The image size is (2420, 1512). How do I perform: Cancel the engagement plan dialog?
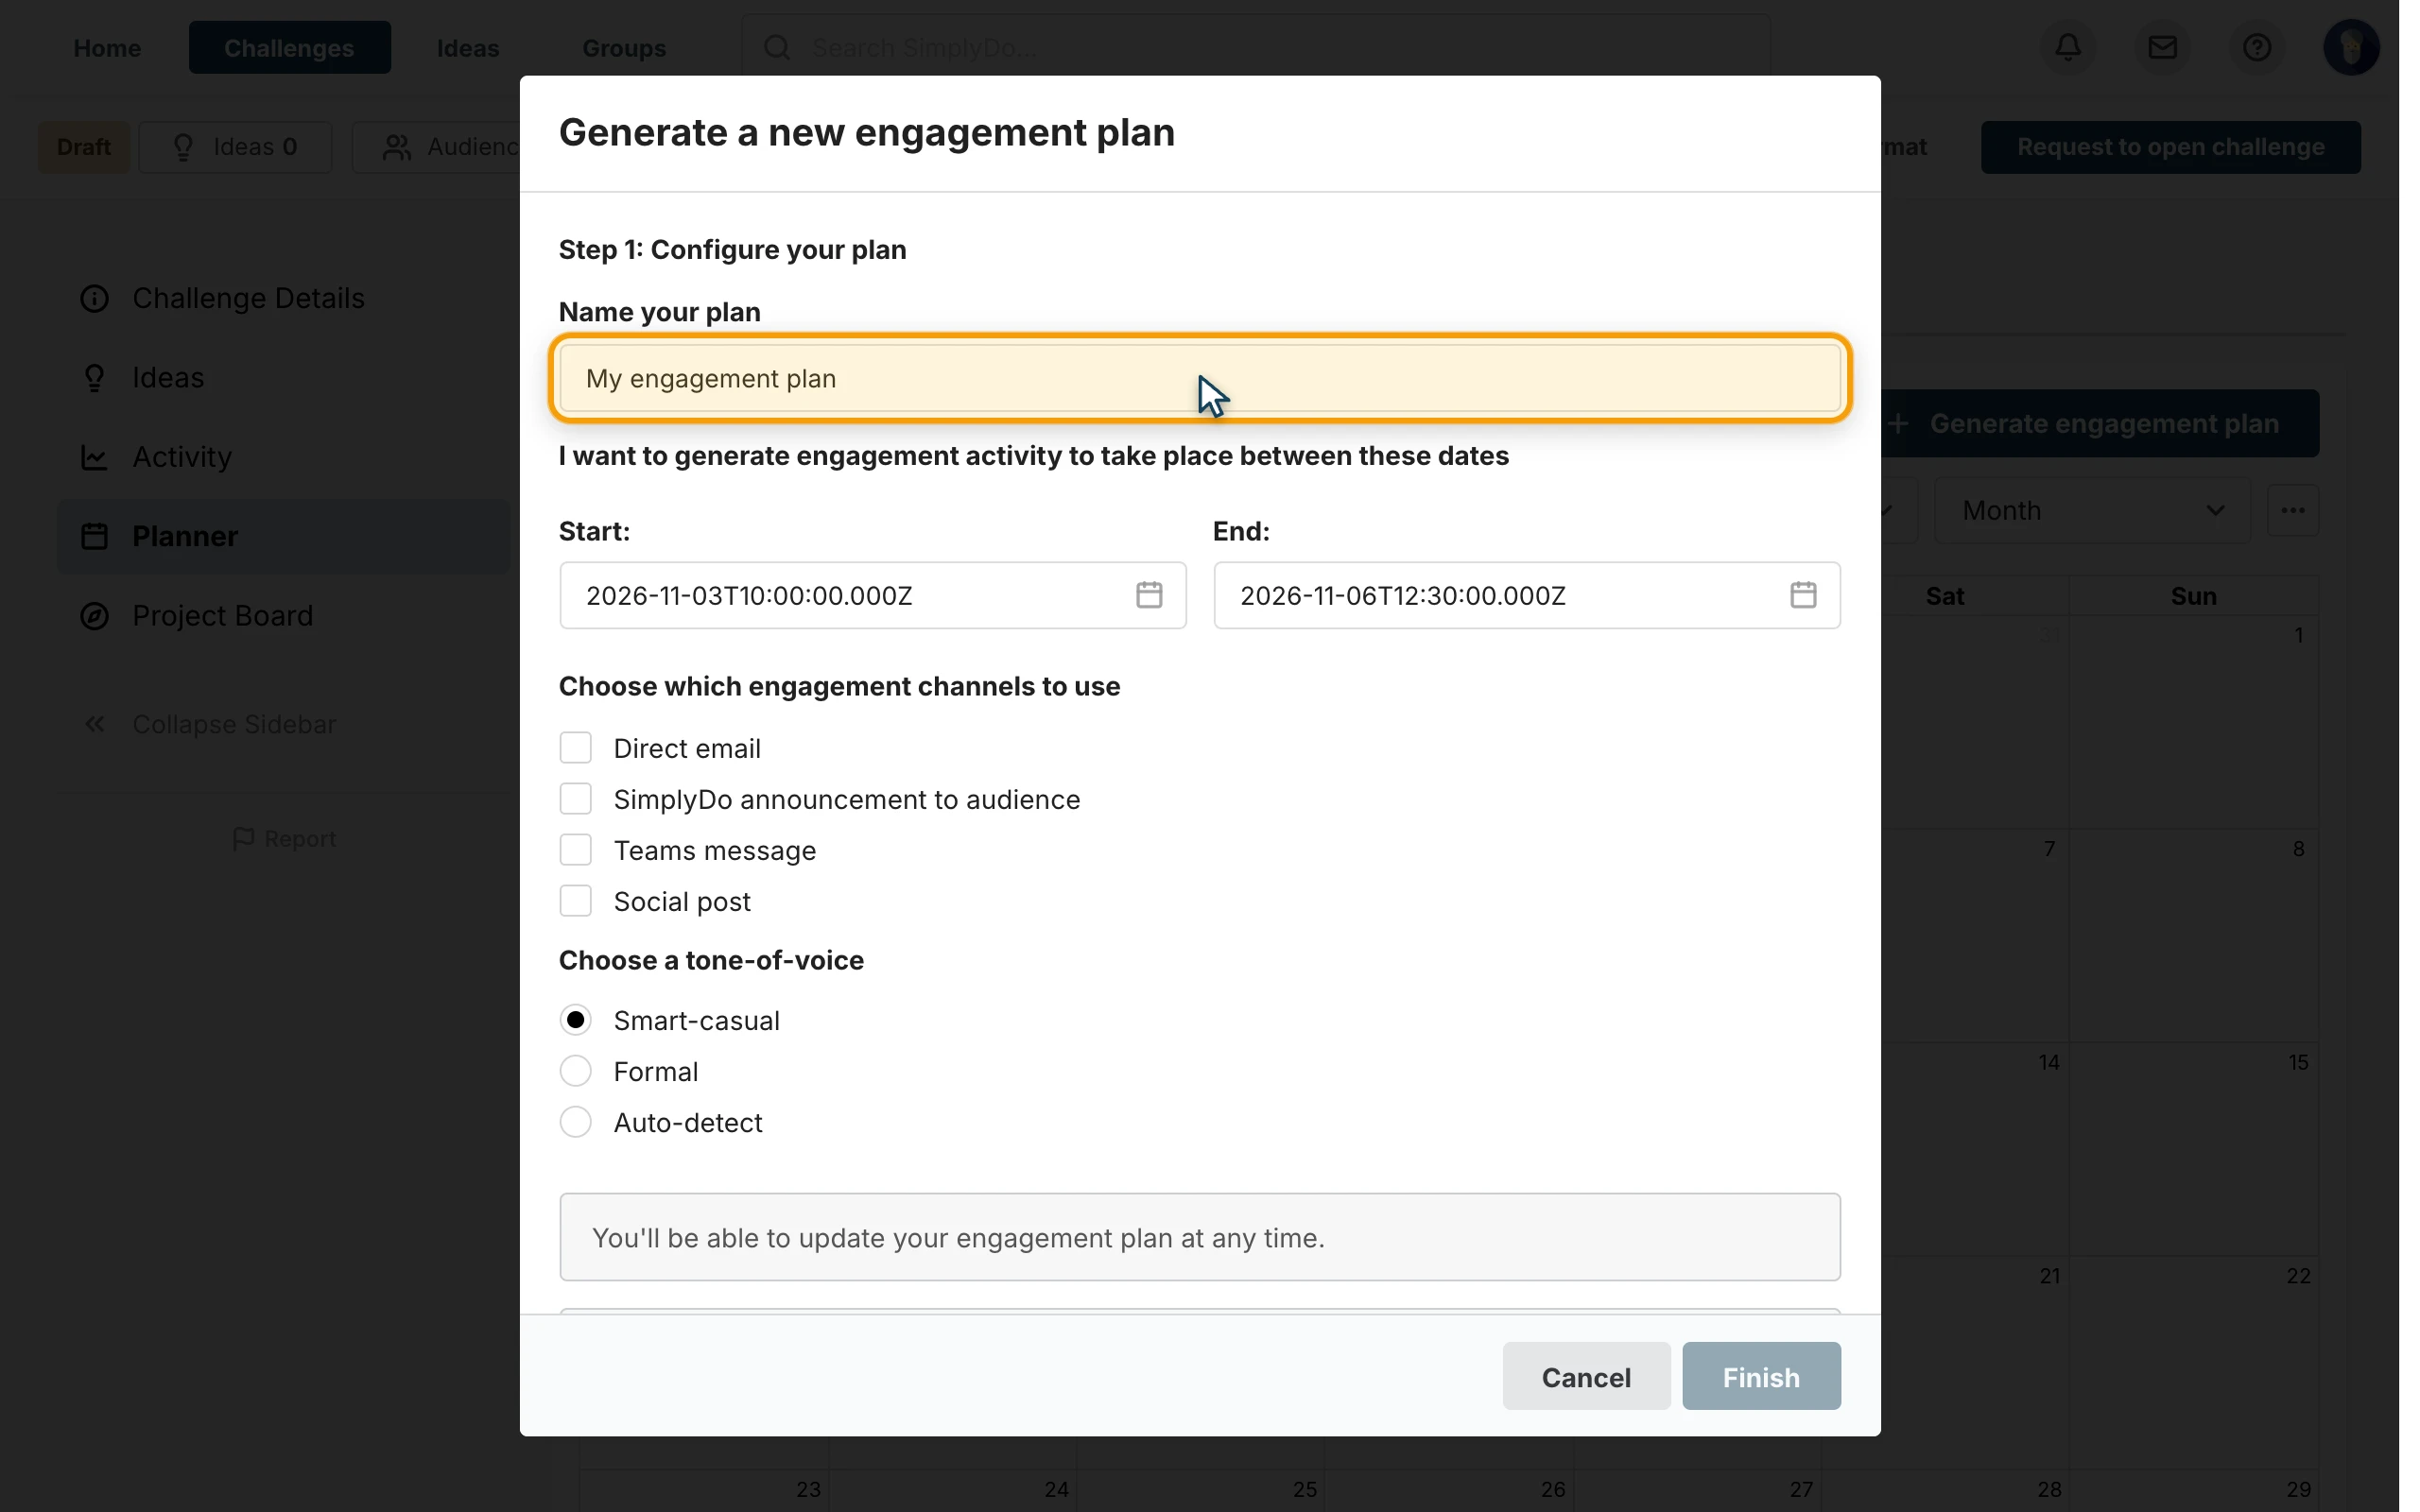(x=1586, y=1376)
